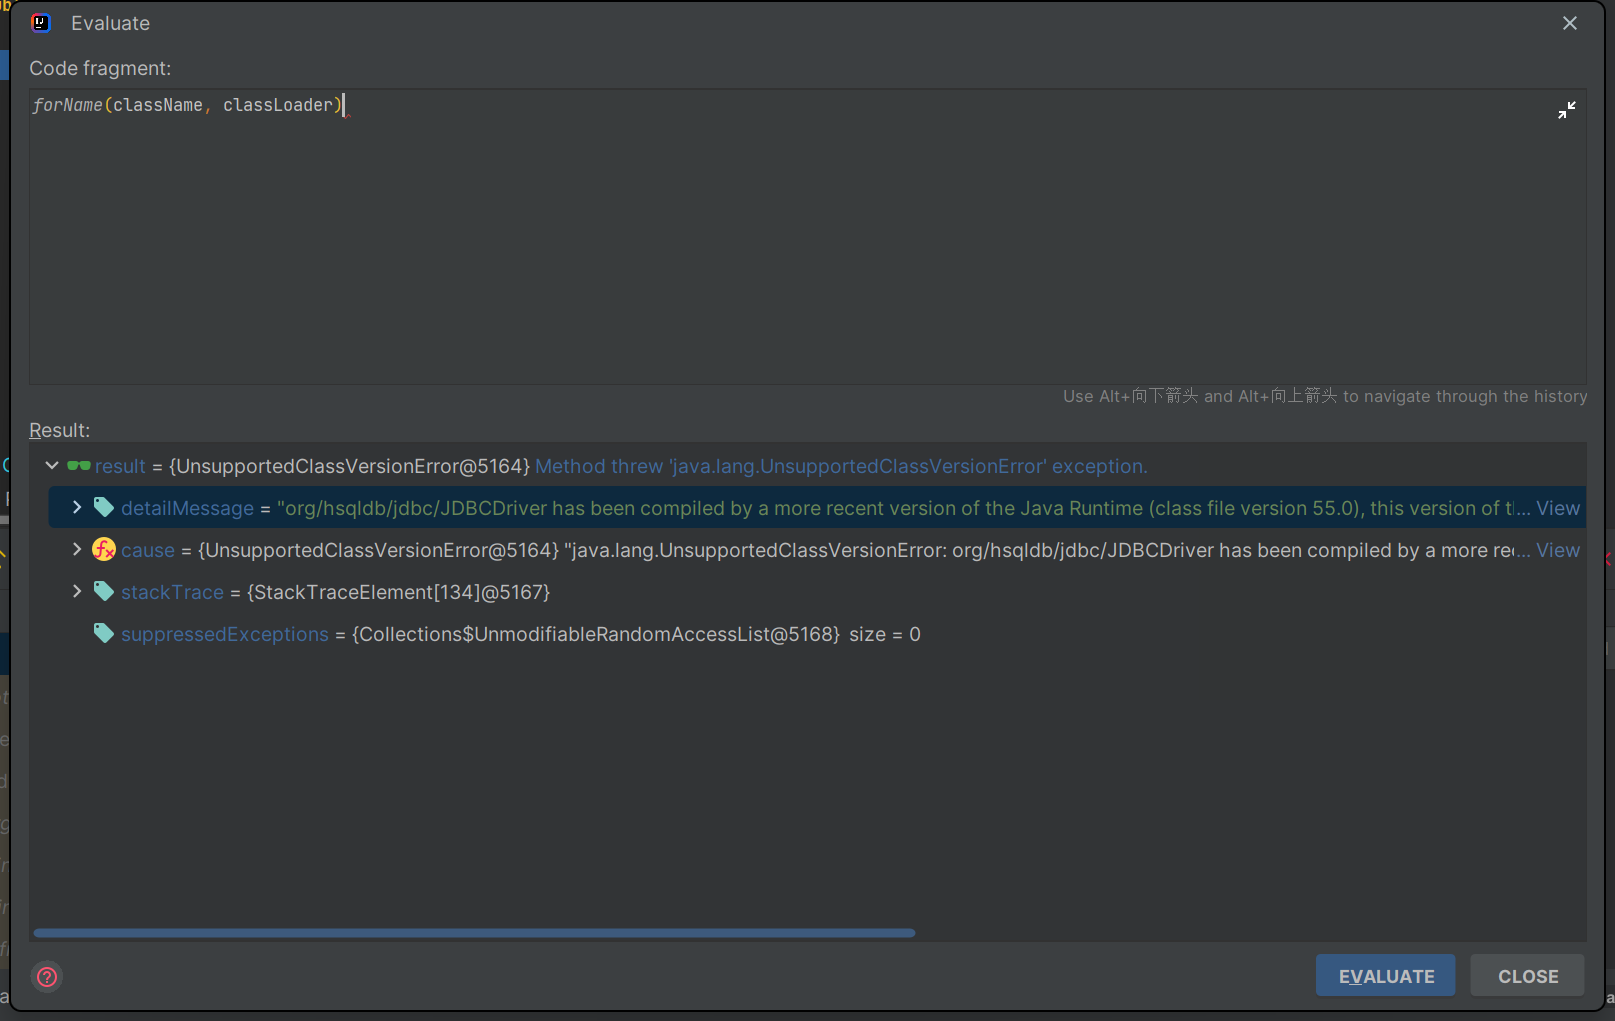This screenshot has width=1615, height=1021.
Task: Expand the cause node
Action: click(77, 549)
